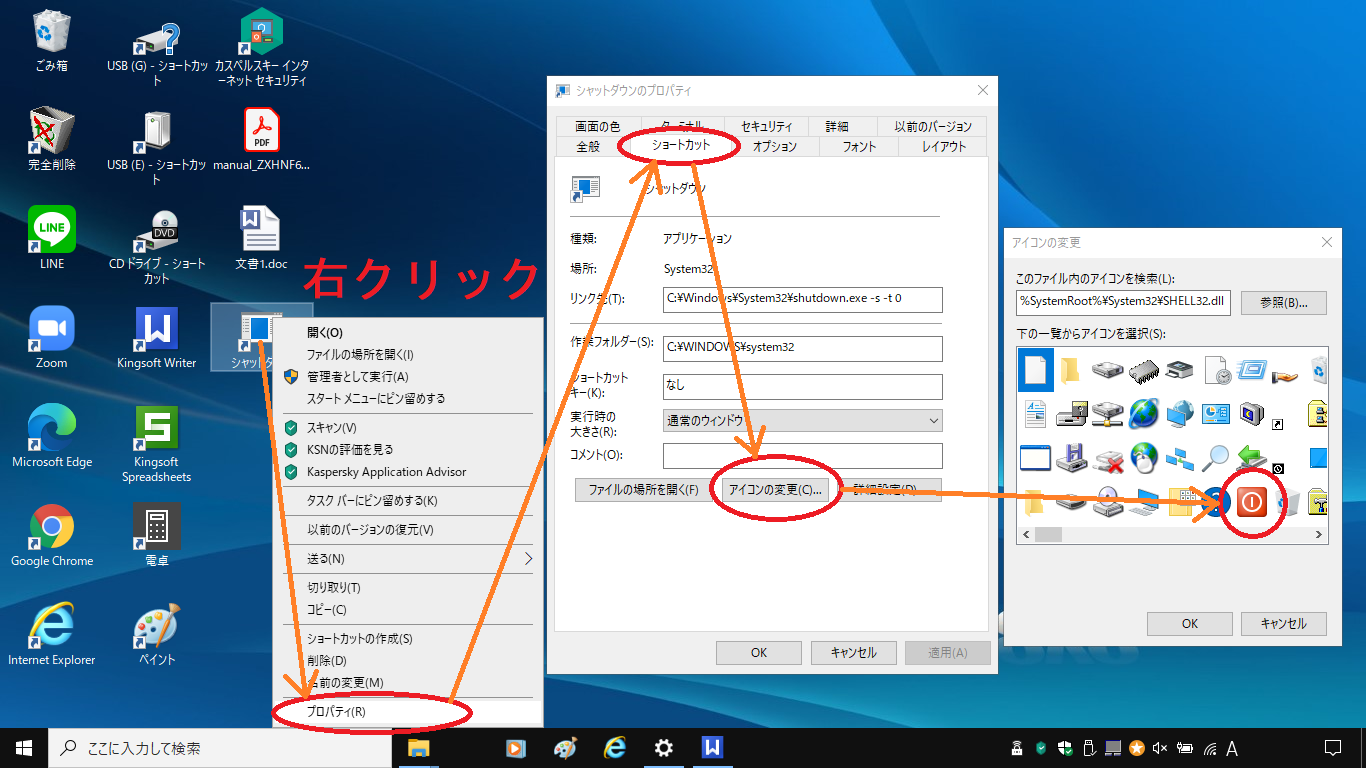1366x768 pixels.
Task: Switch to the オプション tab
Action: tap(775, 146)
